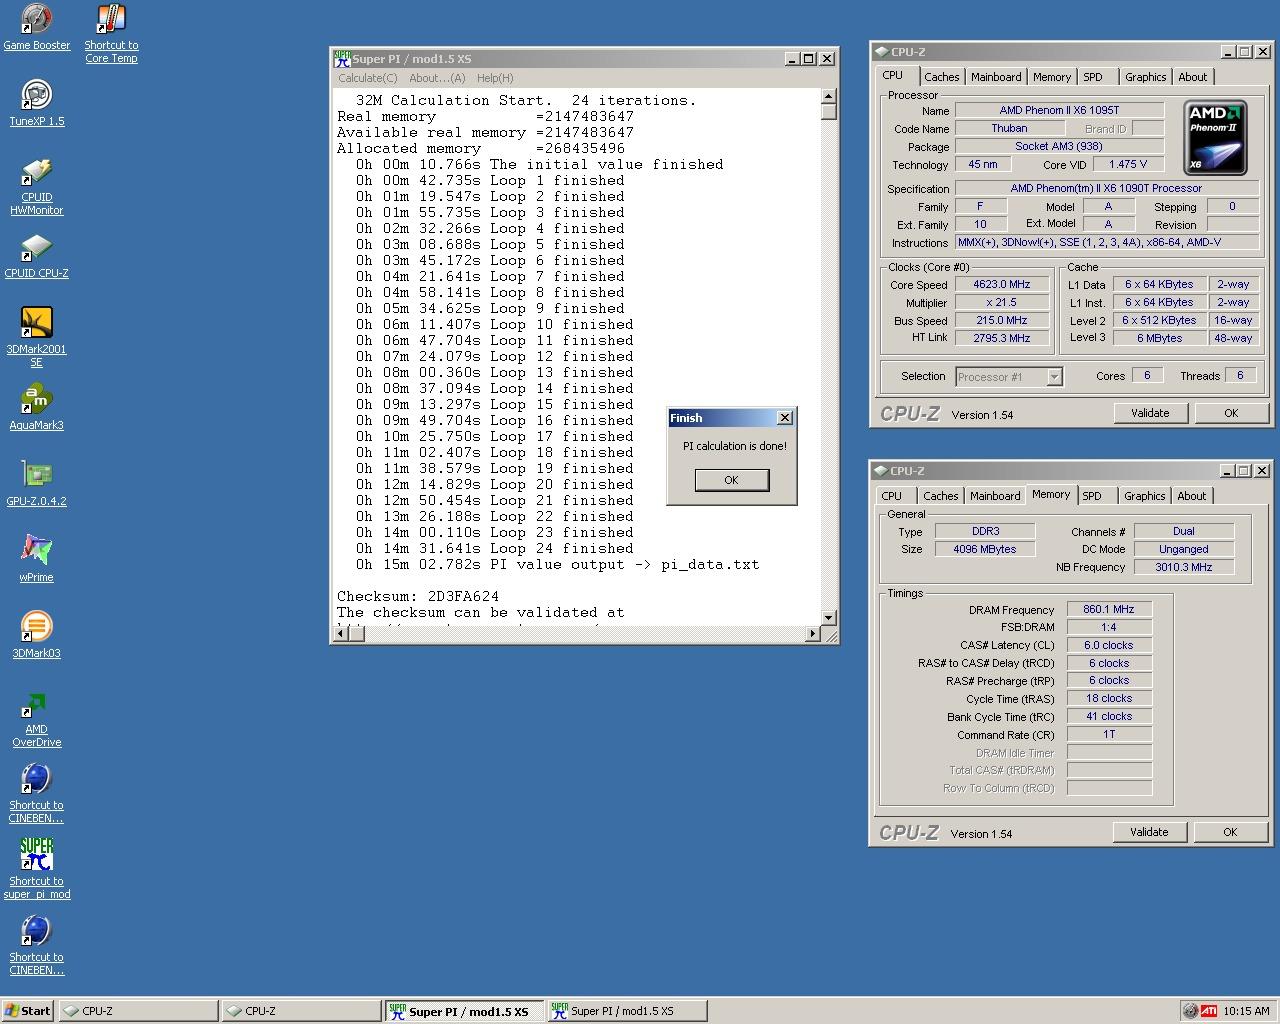Switch to first CPU-Z taskbar button
This screenshot has width=1280, height=1024.
point(138,1011)
